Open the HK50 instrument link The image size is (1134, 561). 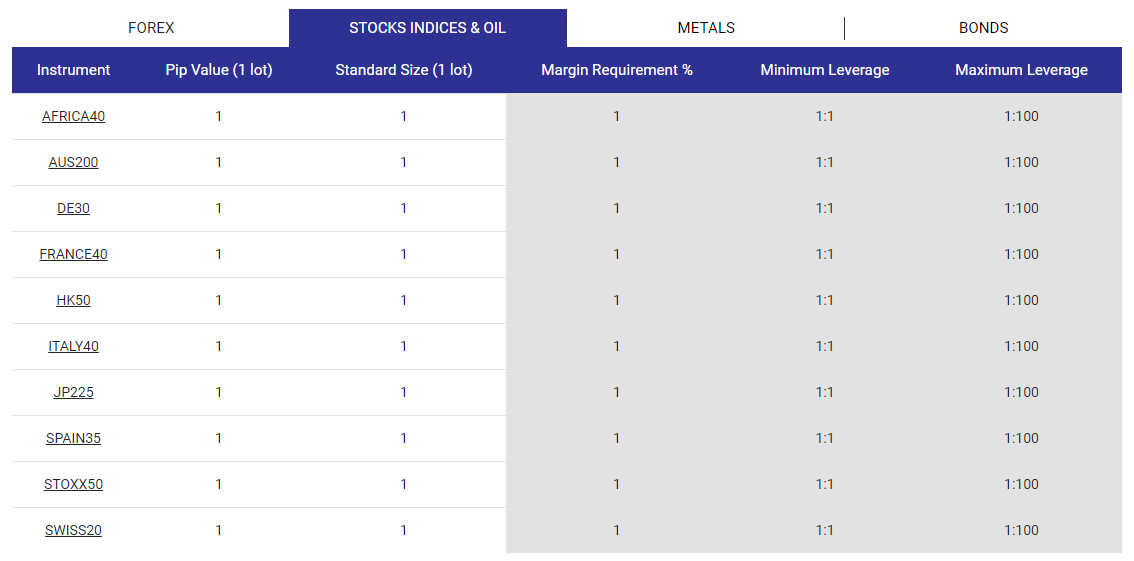[73, 300]
